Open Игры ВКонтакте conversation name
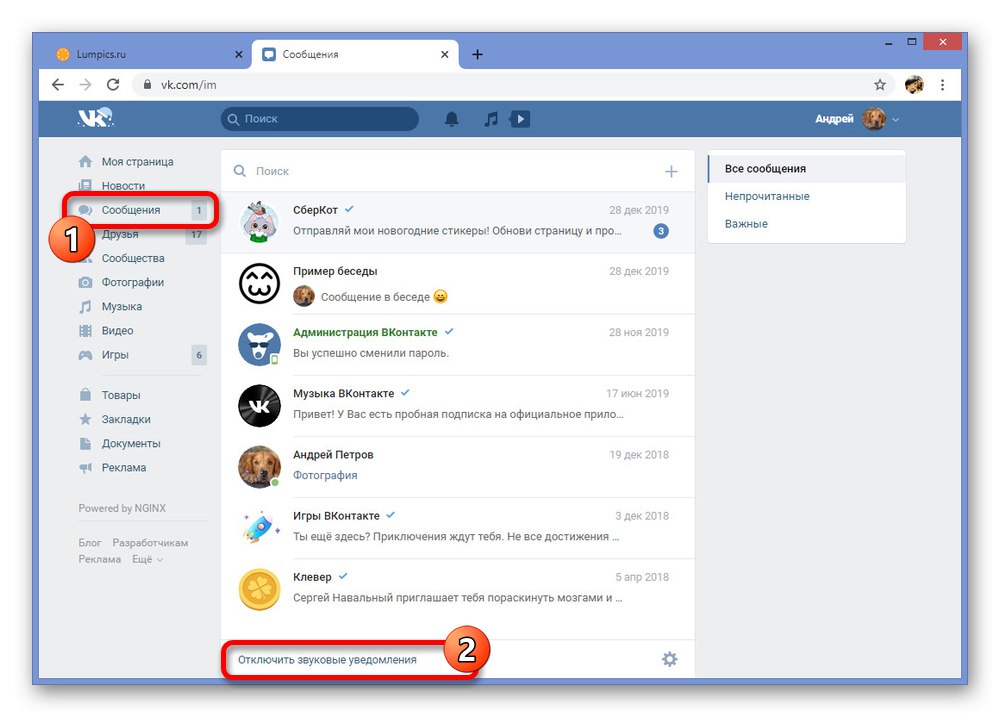The width and height of the screenshot is (1000, 717). pyautogui.click(x=336, y=516)
